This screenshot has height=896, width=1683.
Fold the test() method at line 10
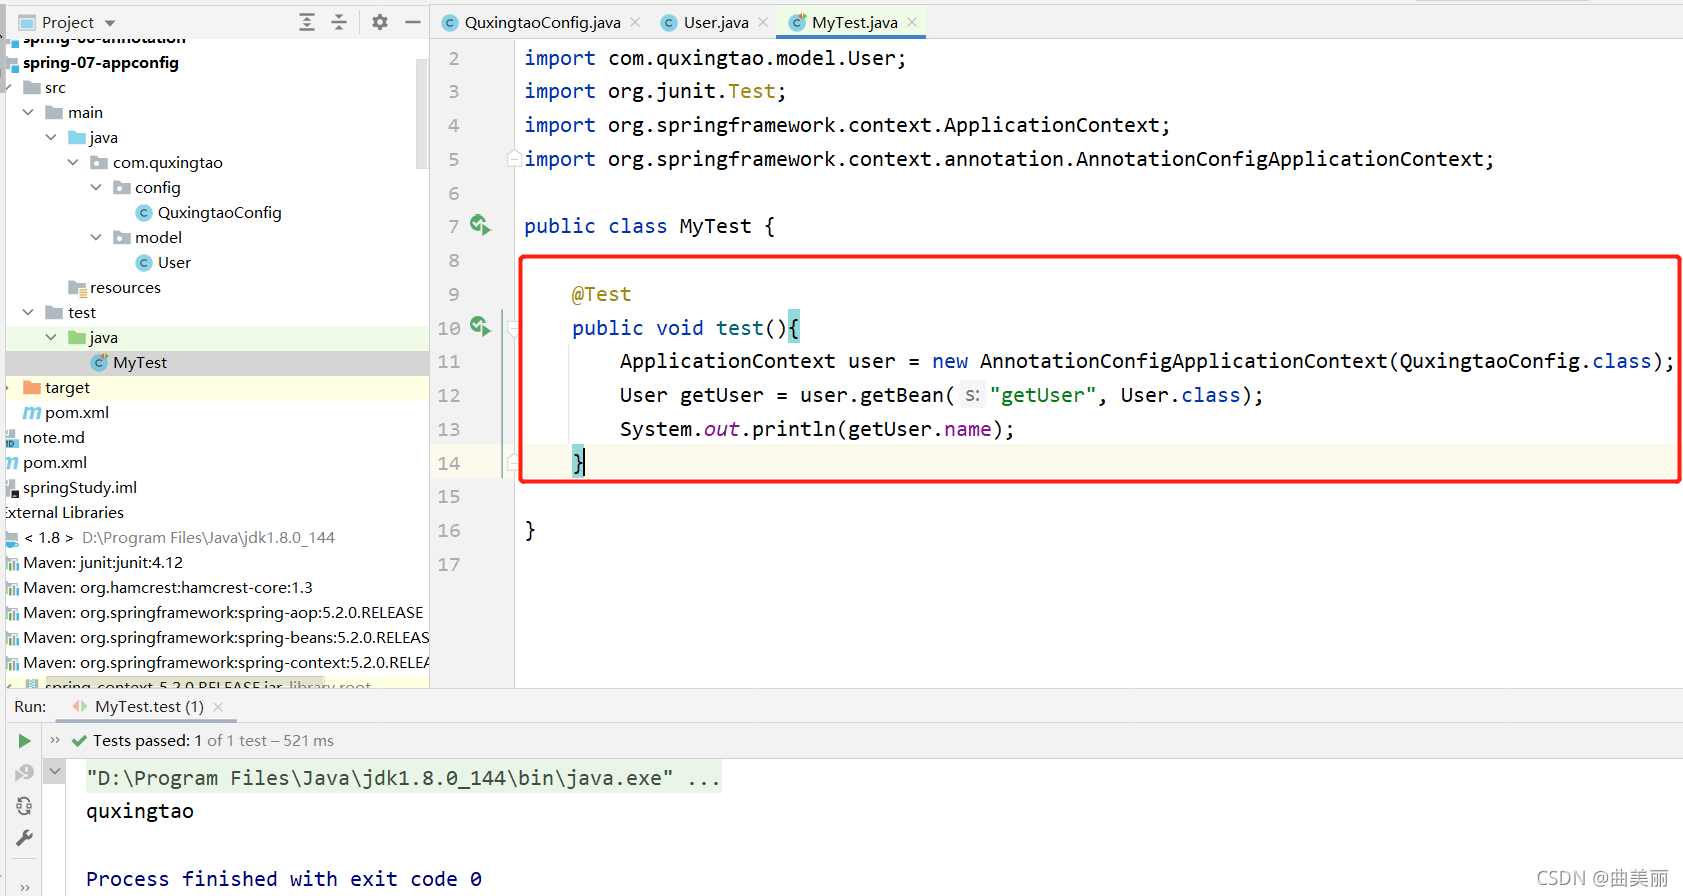pyautogui.click(x=513, y=328)
